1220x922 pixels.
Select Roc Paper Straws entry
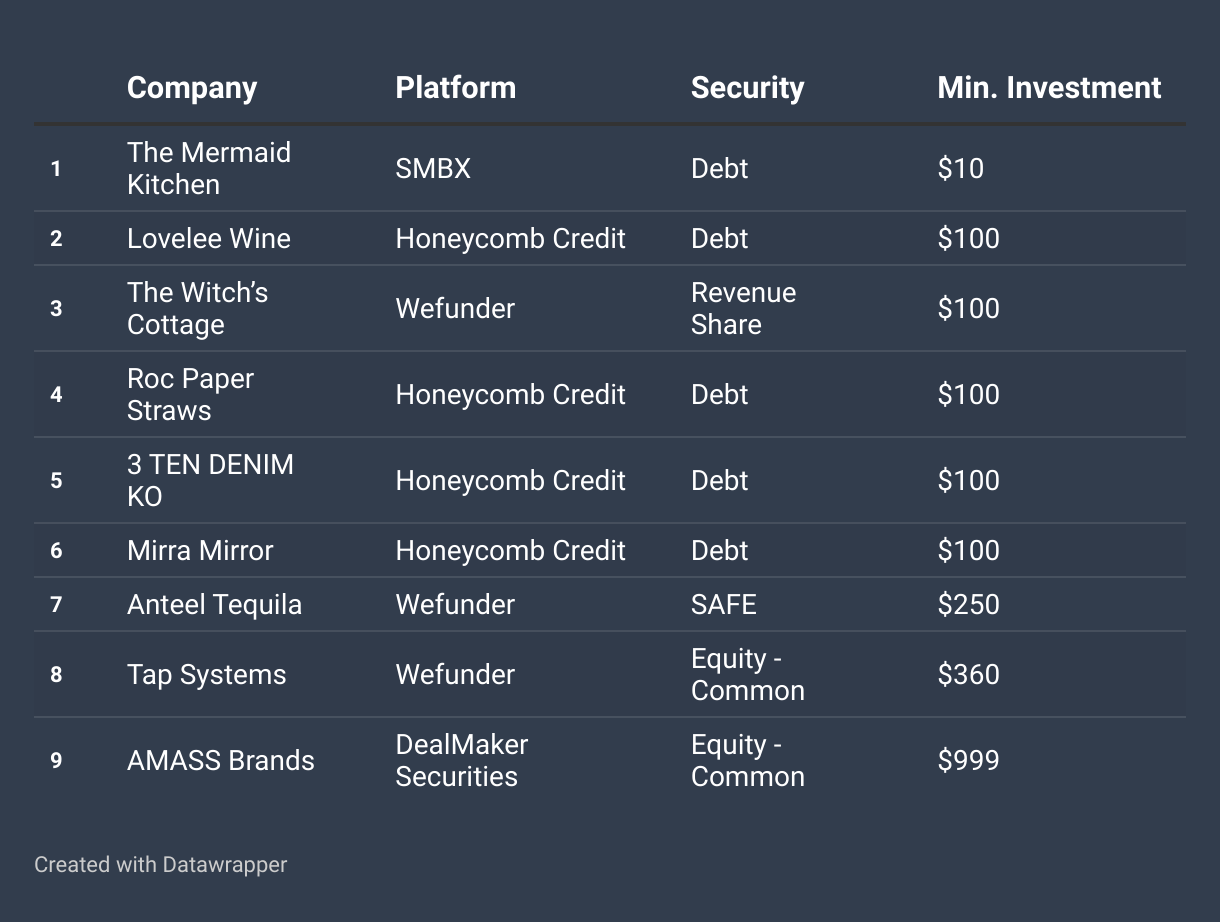(191, 394)
